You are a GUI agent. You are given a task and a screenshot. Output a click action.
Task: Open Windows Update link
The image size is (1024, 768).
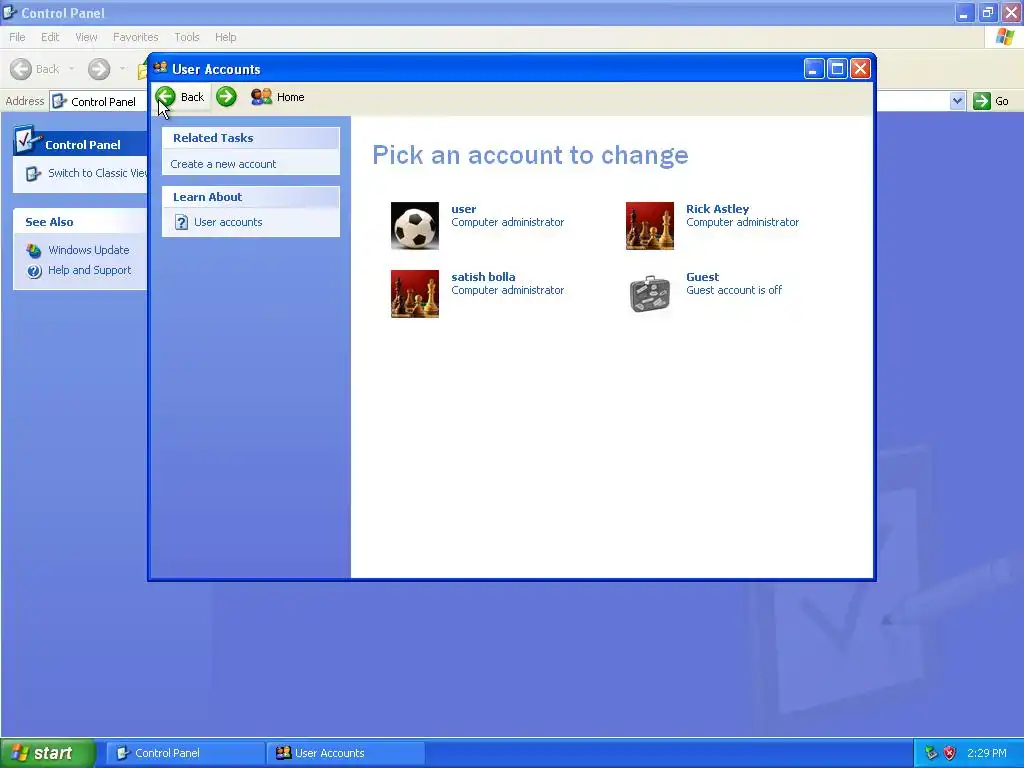(89, 250)
